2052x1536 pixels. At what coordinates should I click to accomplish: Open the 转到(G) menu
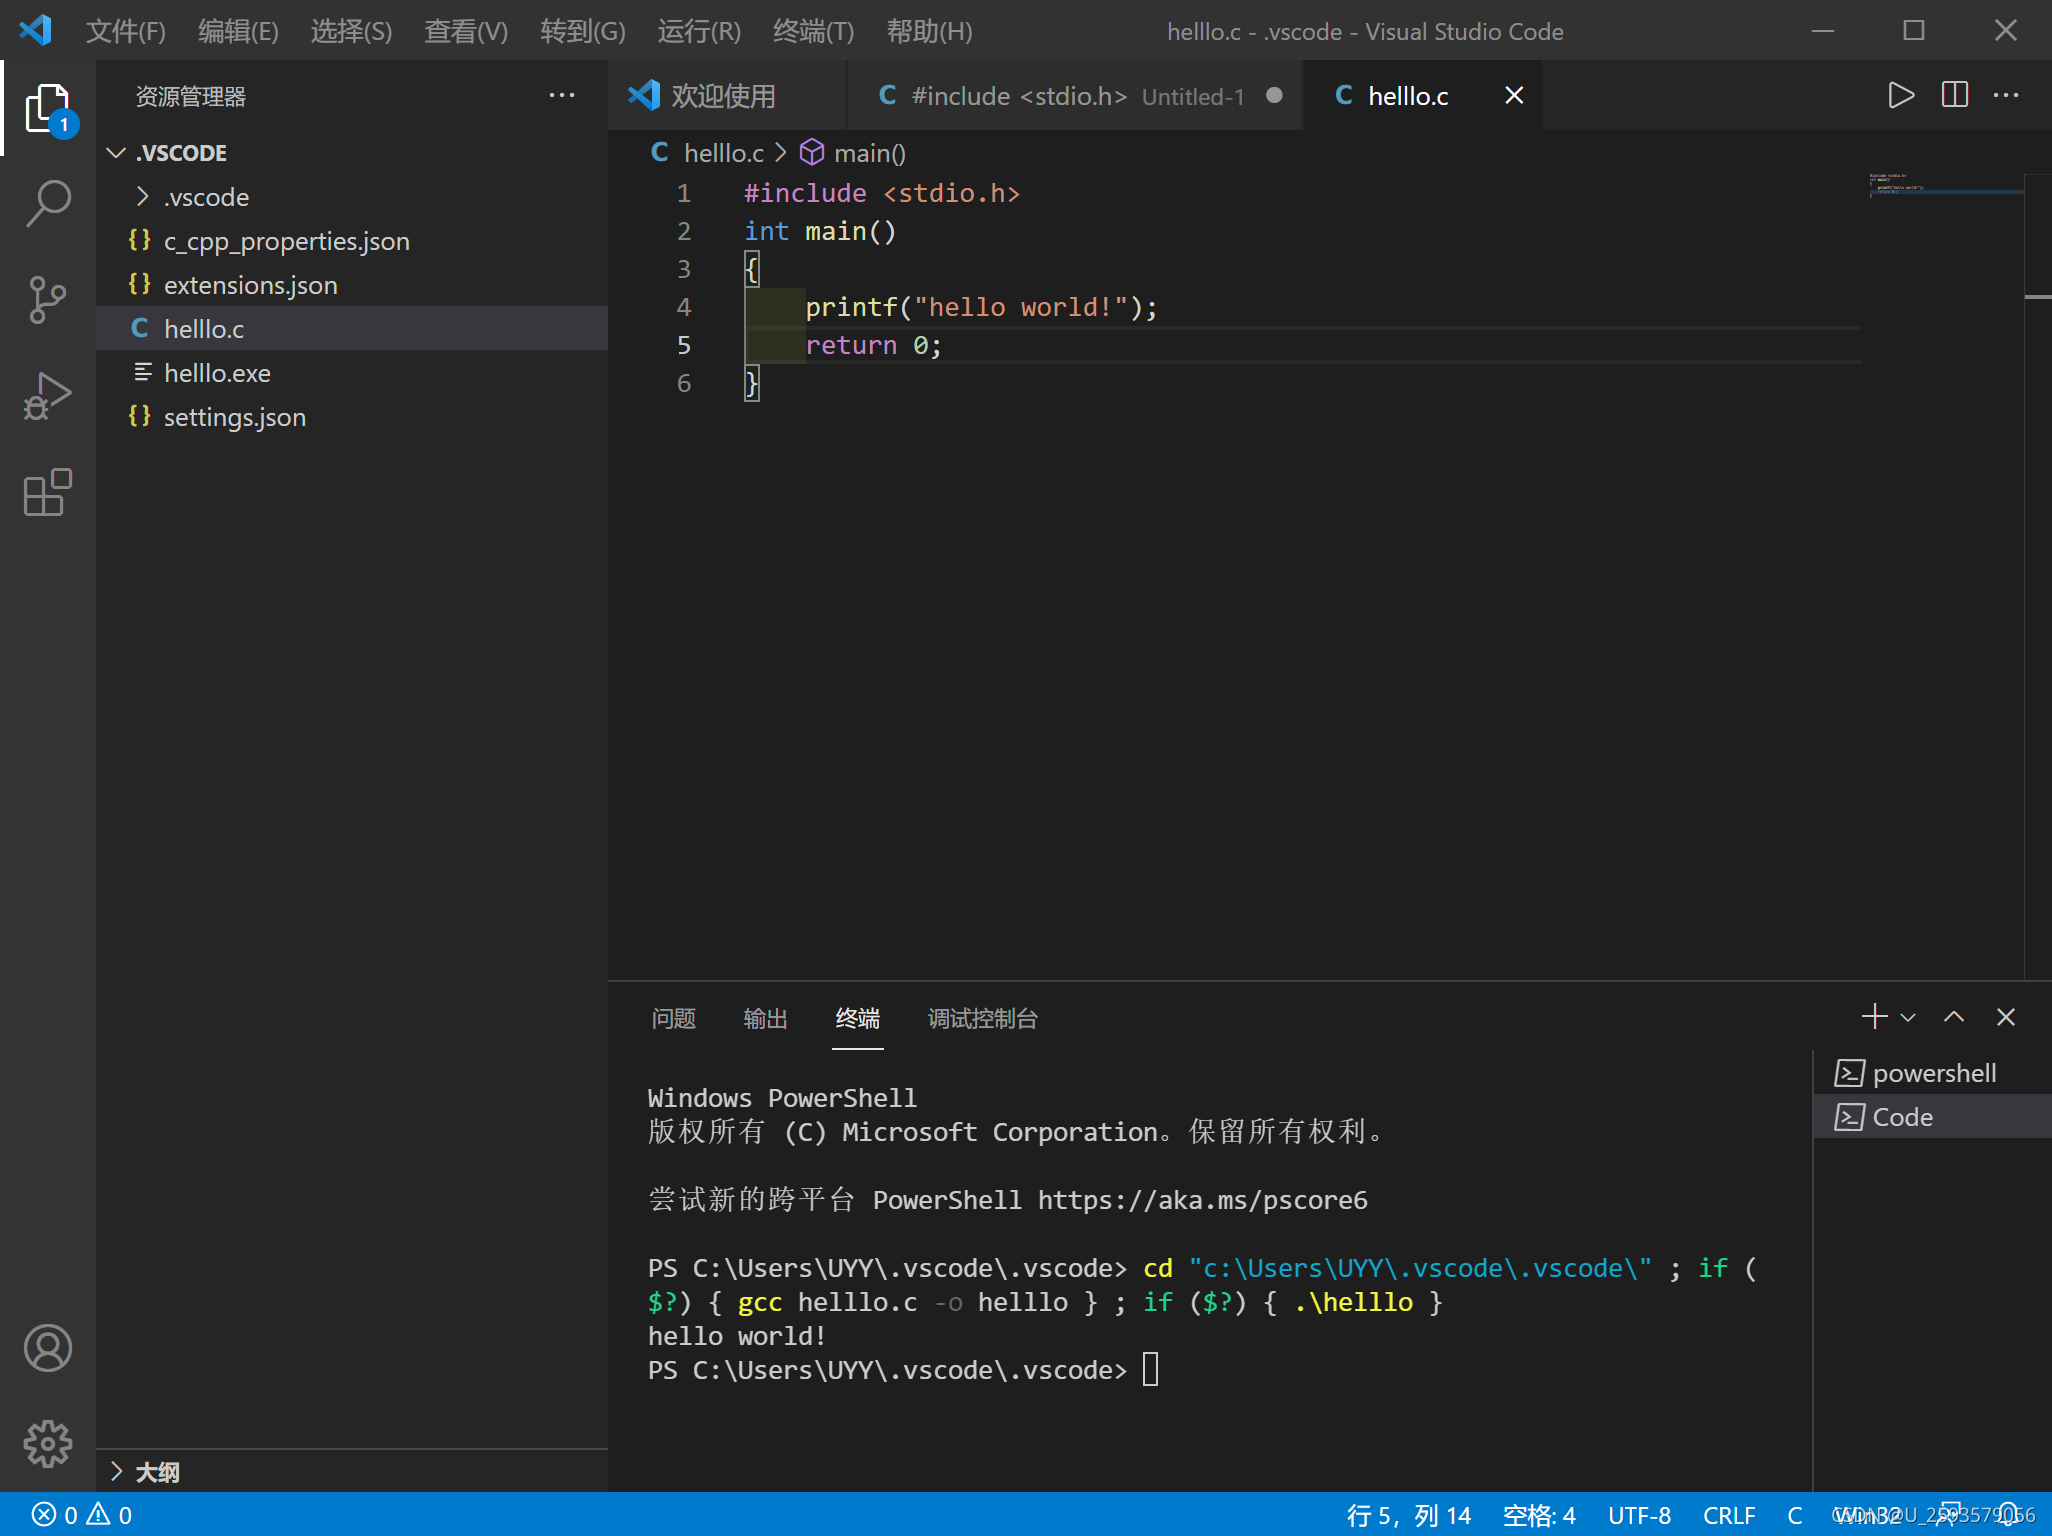[x=582, y=31]
